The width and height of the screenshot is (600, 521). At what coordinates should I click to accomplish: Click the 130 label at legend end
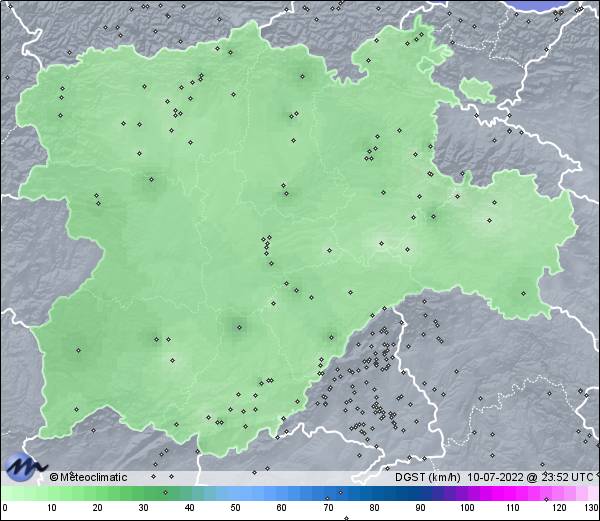[590, 509]
